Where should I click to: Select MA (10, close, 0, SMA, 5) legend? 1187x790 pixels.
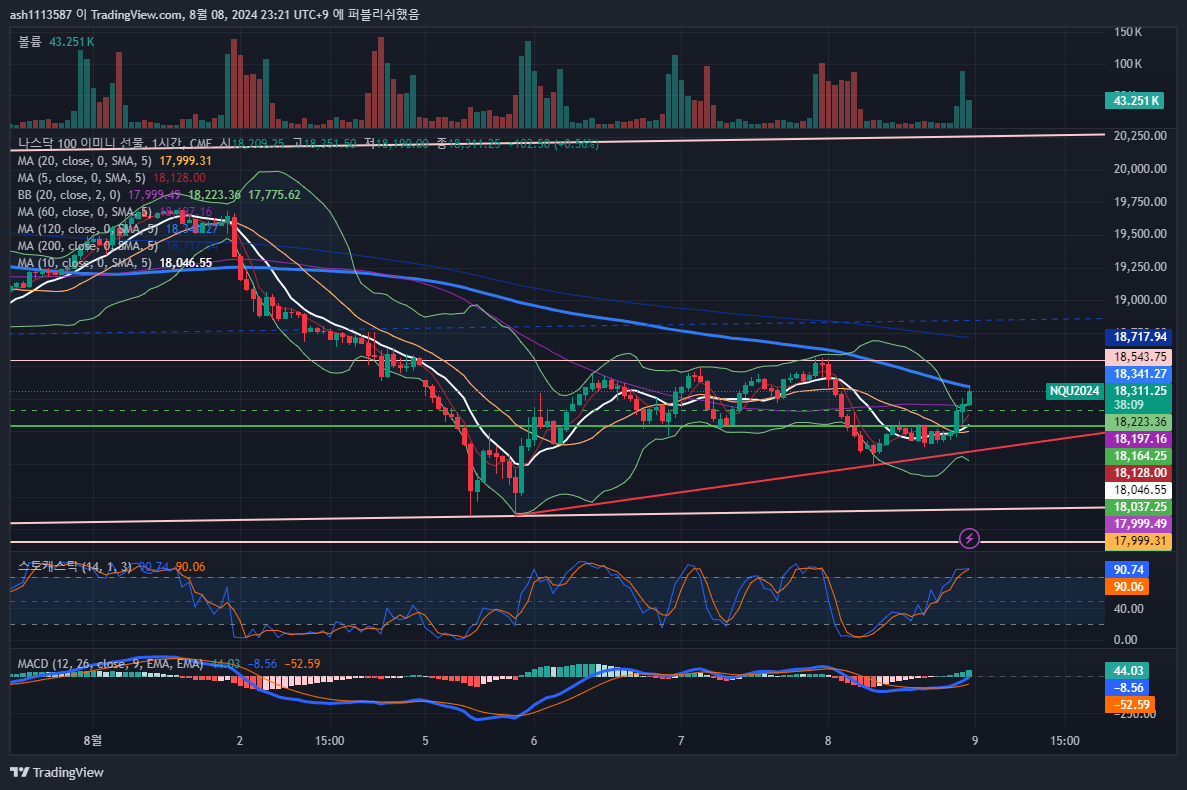86,263
